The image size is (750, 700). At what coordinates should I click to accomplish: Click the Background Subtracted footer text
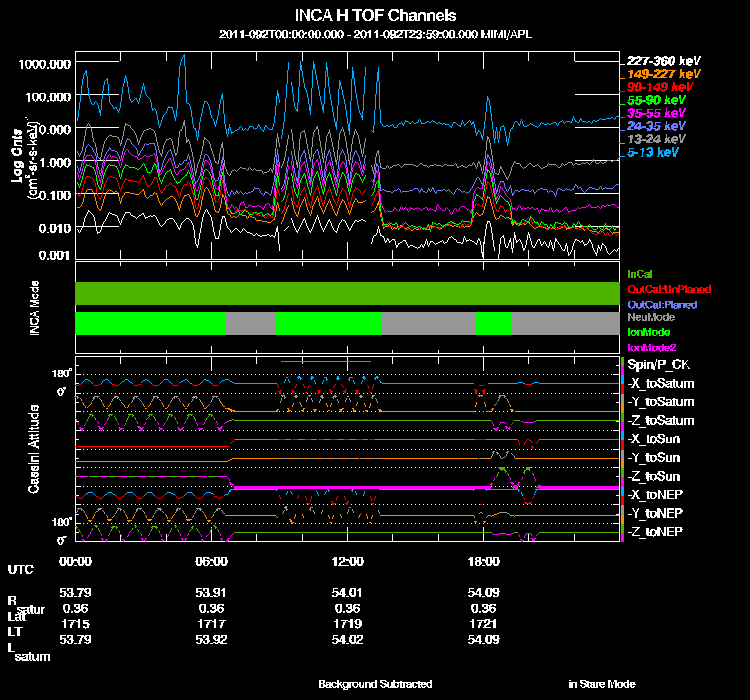click(x=375, y=684)
